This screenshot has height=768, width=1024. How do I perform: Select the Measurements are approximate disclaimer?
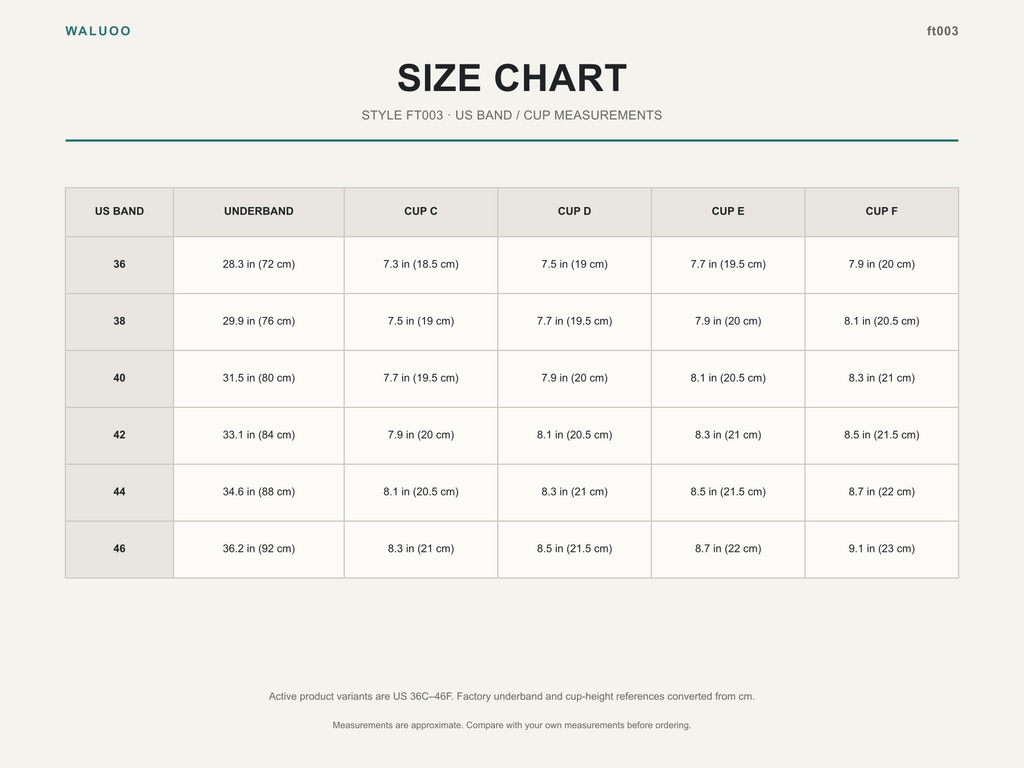point(512,725)
